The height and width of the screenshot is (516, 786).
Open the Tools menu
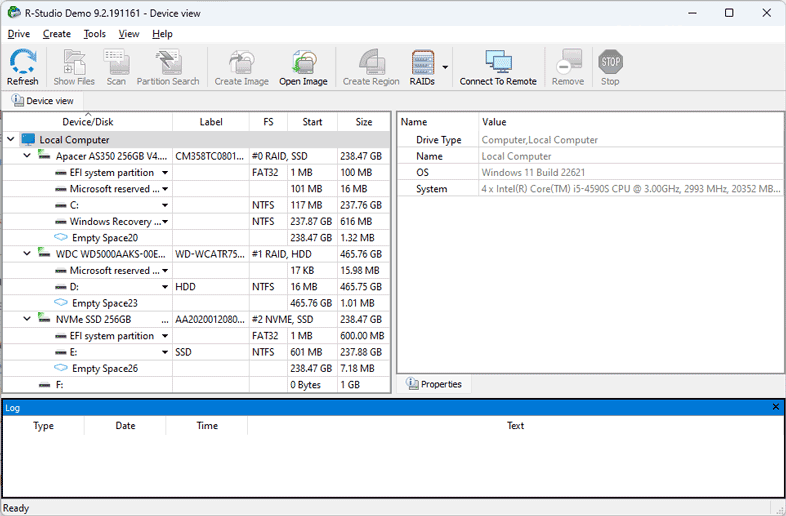click(x=95, y=34)
